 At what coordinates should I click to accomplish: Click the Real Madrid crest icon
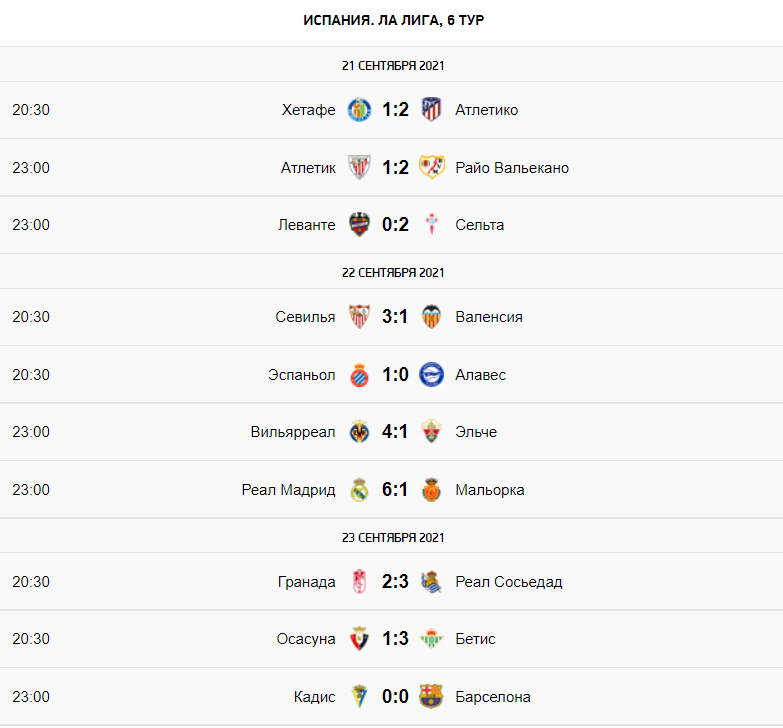(359, 490)
